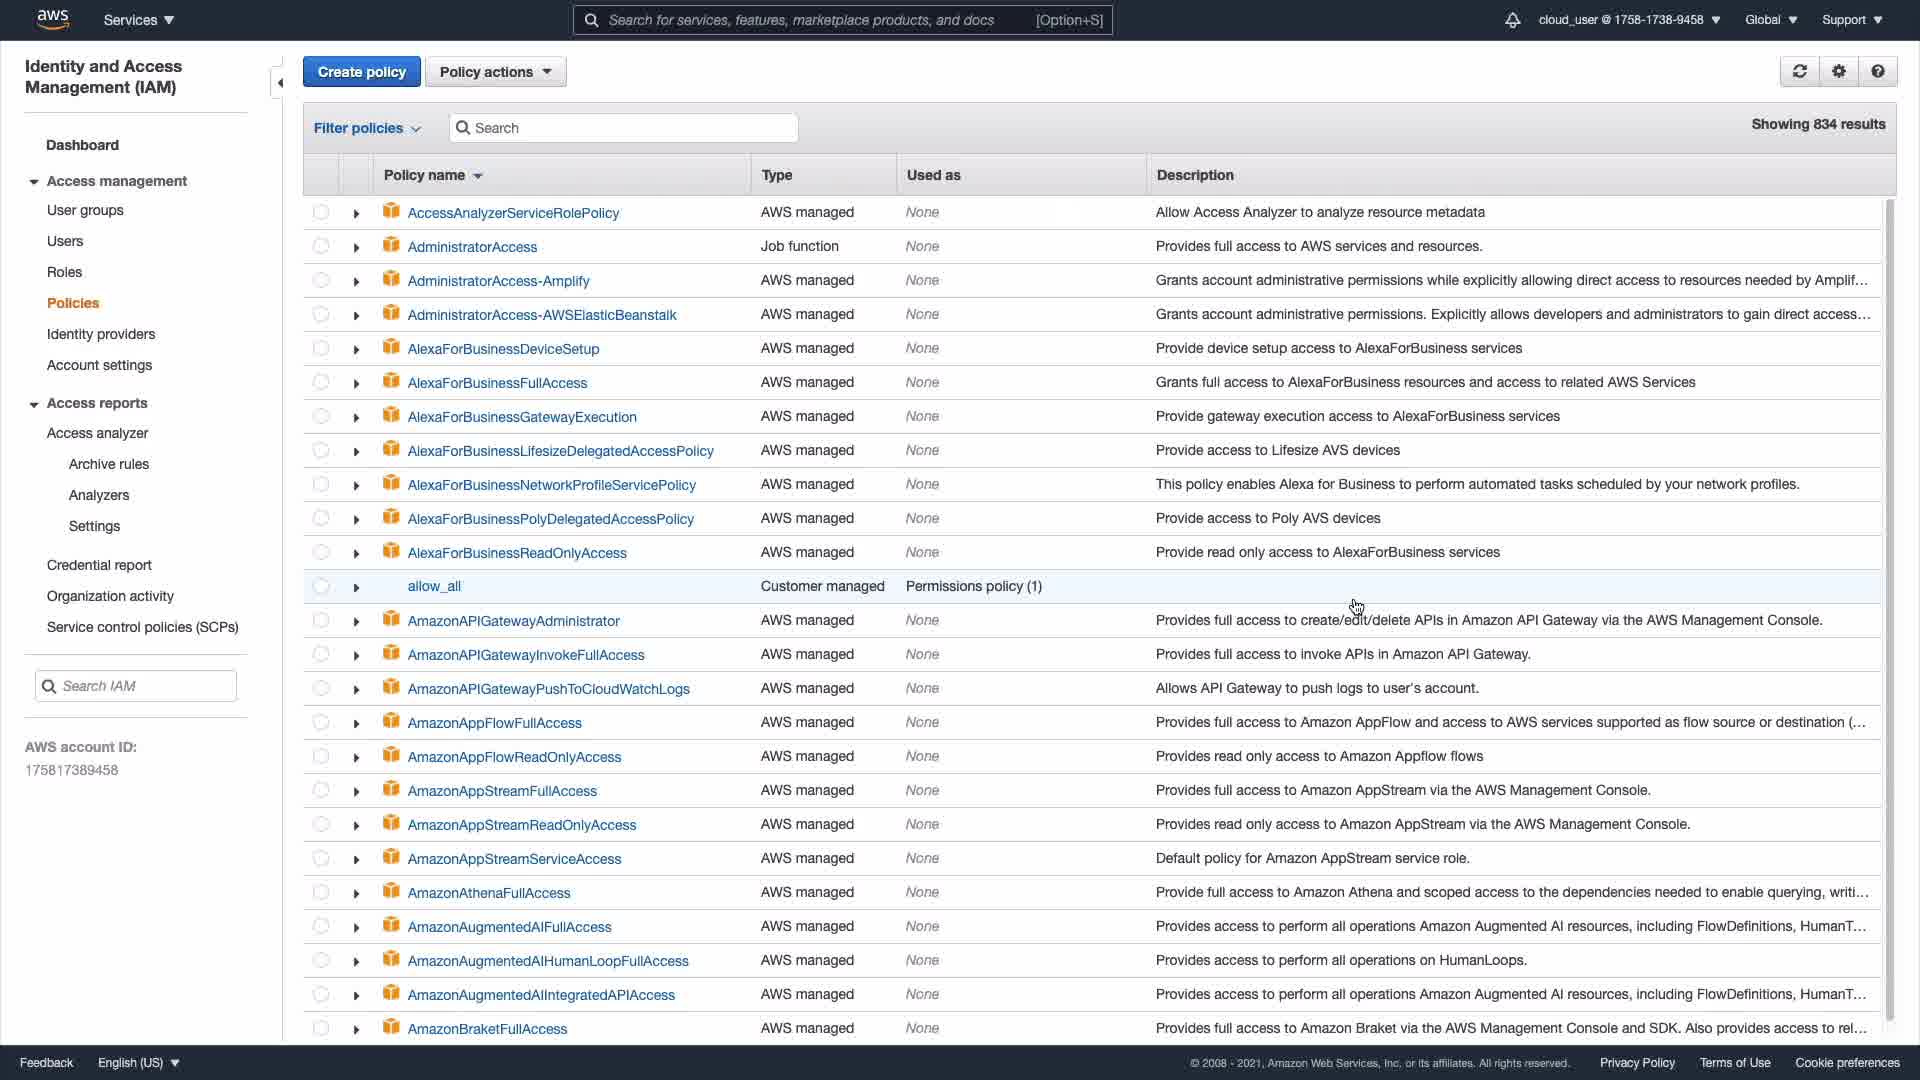Open the Policy actions dropdown

(x=495, y=72)
